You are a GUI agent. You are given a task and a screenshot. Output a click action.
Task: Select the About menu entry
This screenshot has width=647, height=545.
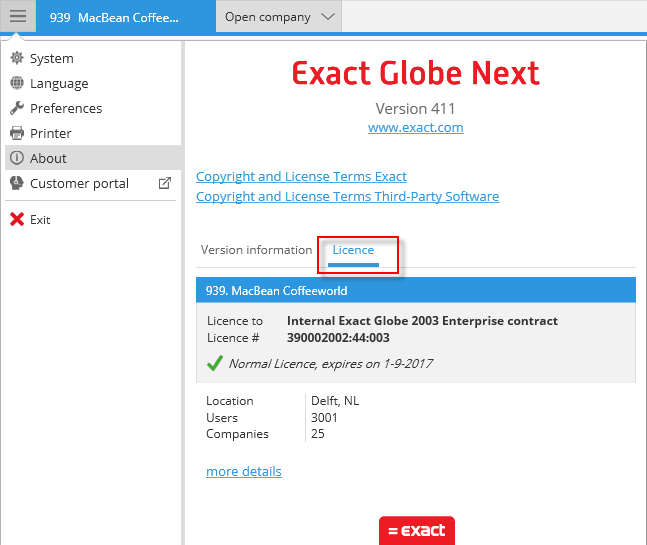[93, 158]
